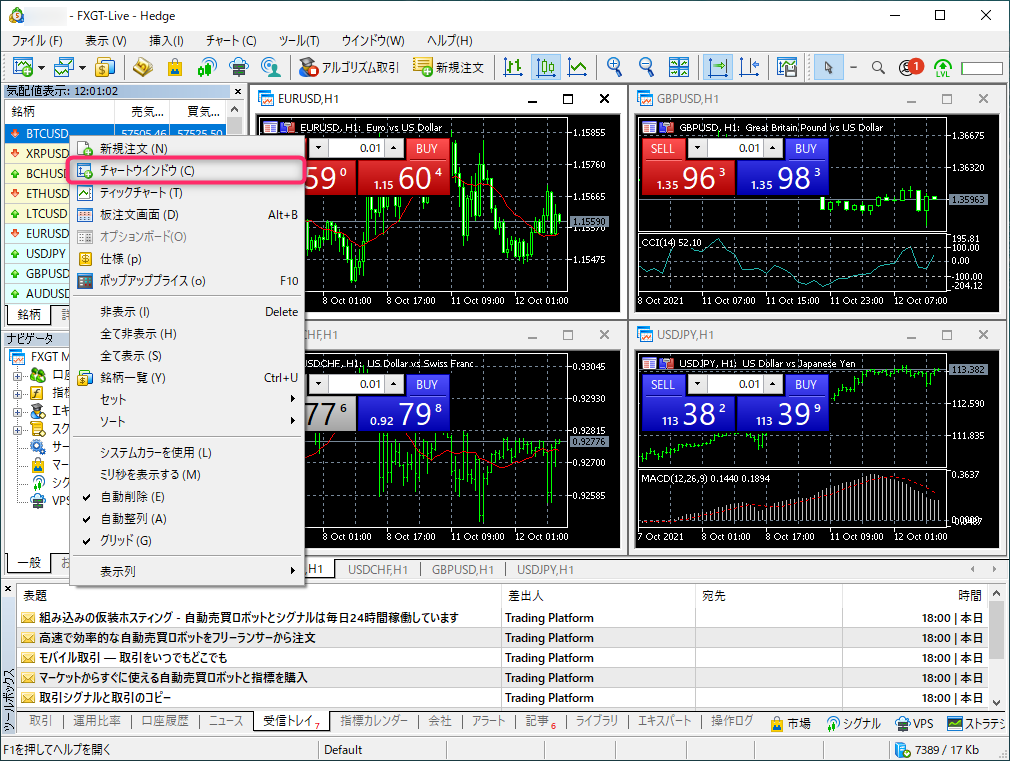The height and width of the screenshot is (761, 1010).
Task: Click the tile windows grid icon
Action: coord(679,67)
